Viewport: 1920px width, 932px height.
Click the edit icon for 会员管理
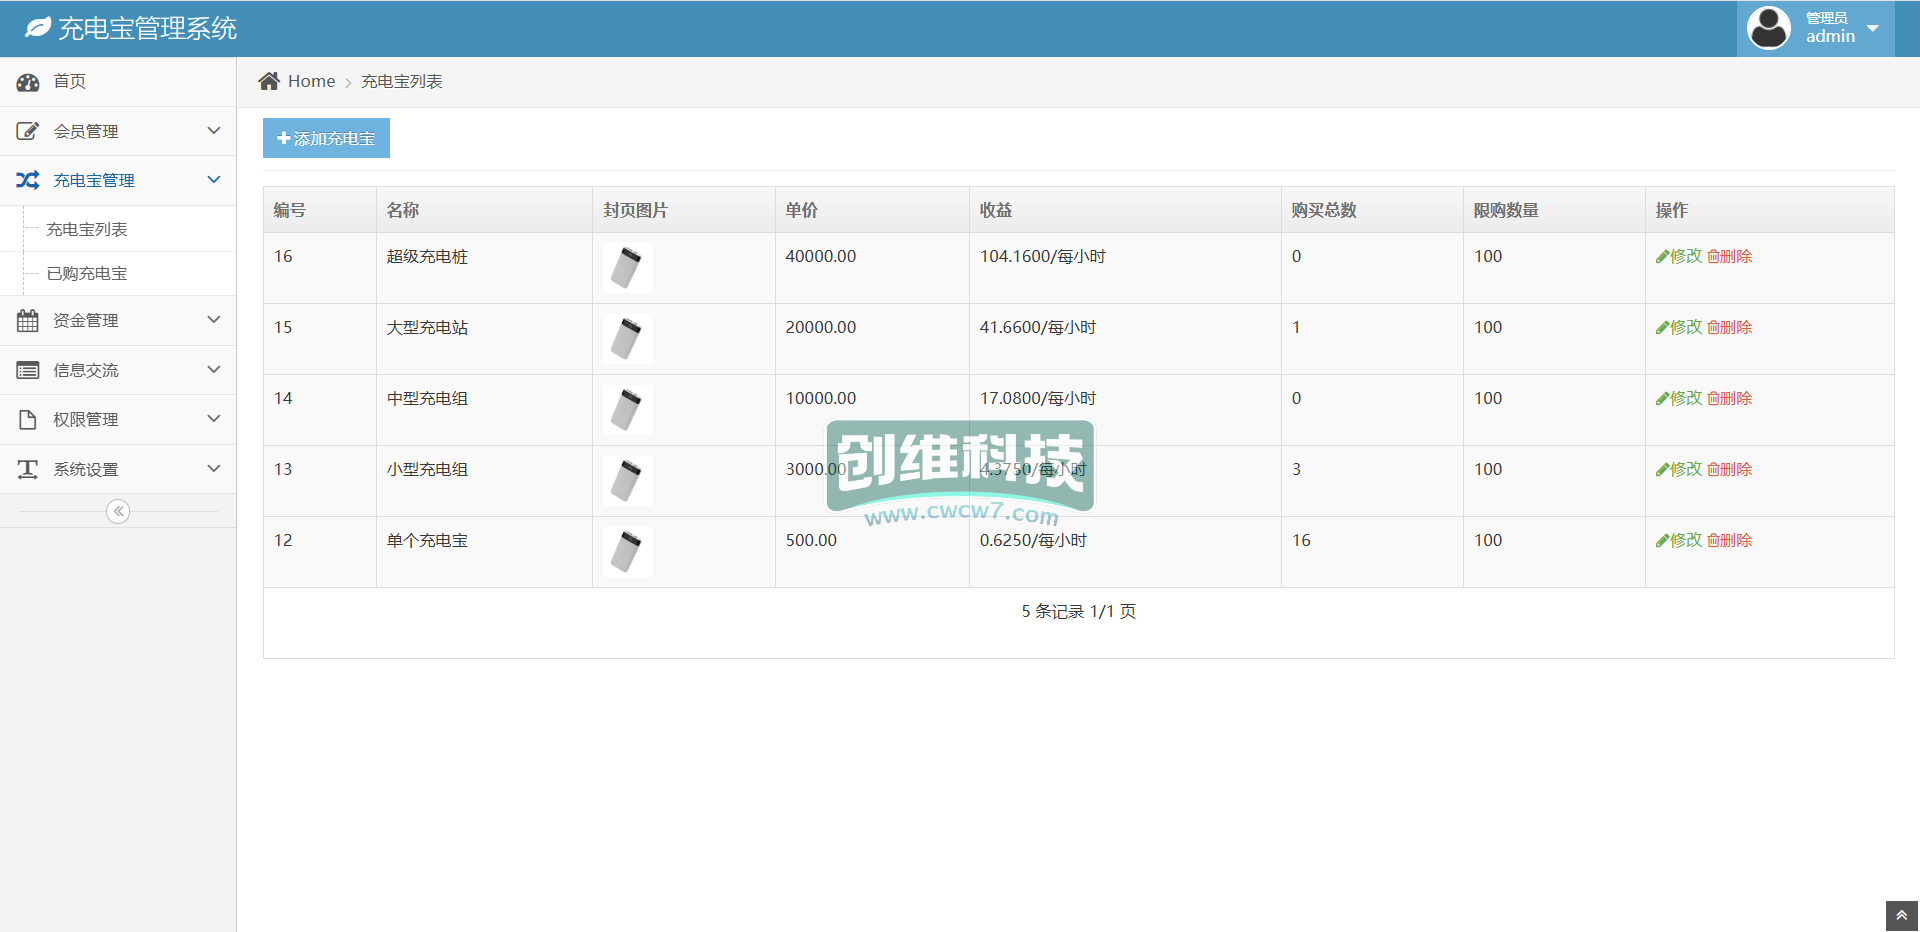[x=28, y=131]
